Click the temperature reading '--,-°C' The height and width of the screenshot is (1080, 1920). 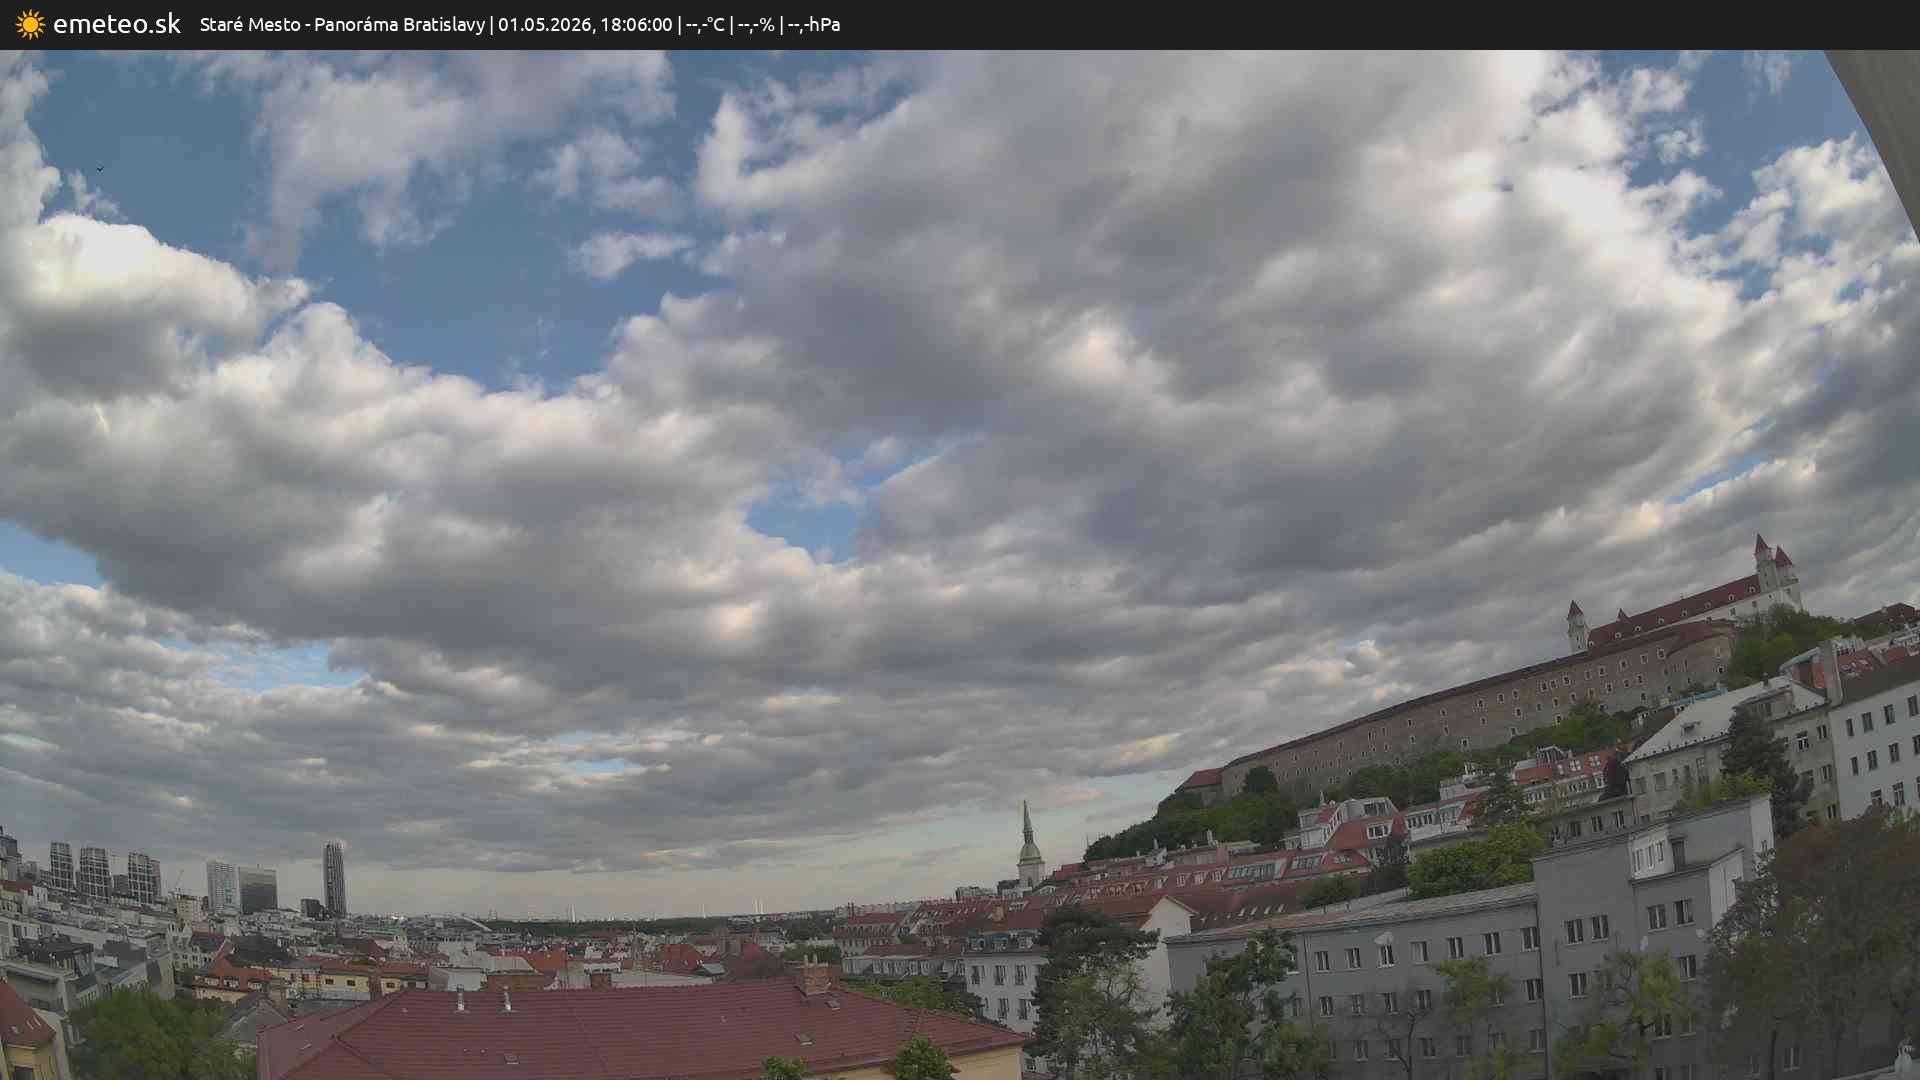pyautogui.click(x=705, y=25)
